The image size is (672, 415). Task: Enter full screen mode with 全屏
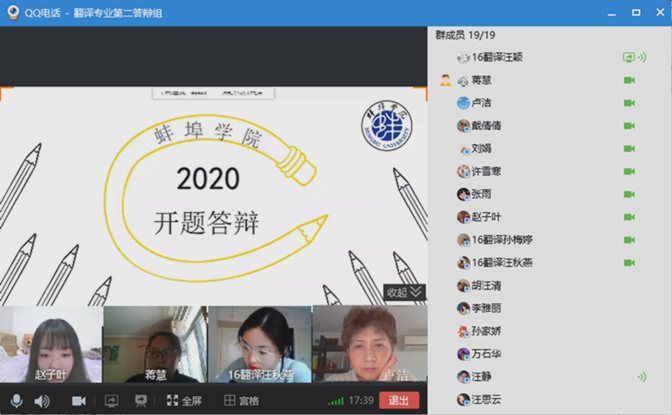click(184, 401)
